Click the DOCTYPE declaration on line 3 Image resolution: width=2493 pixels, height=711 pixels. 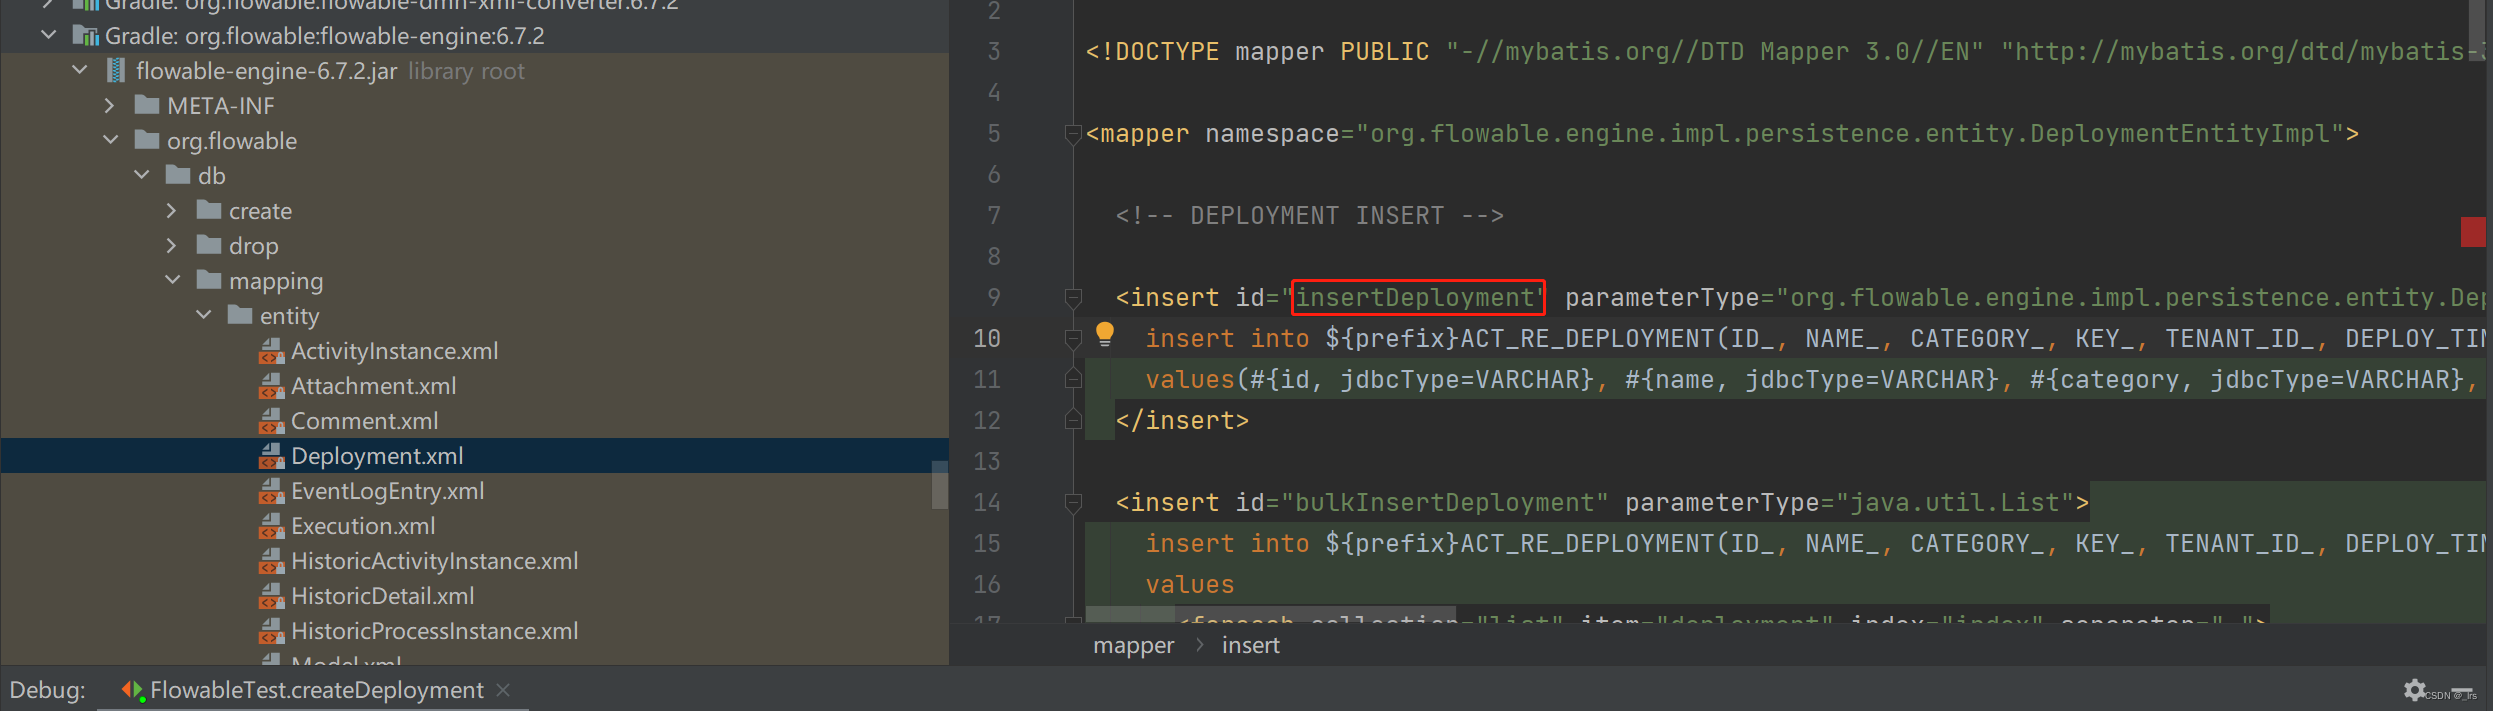pyautogui.click(x=1785, y=52)
